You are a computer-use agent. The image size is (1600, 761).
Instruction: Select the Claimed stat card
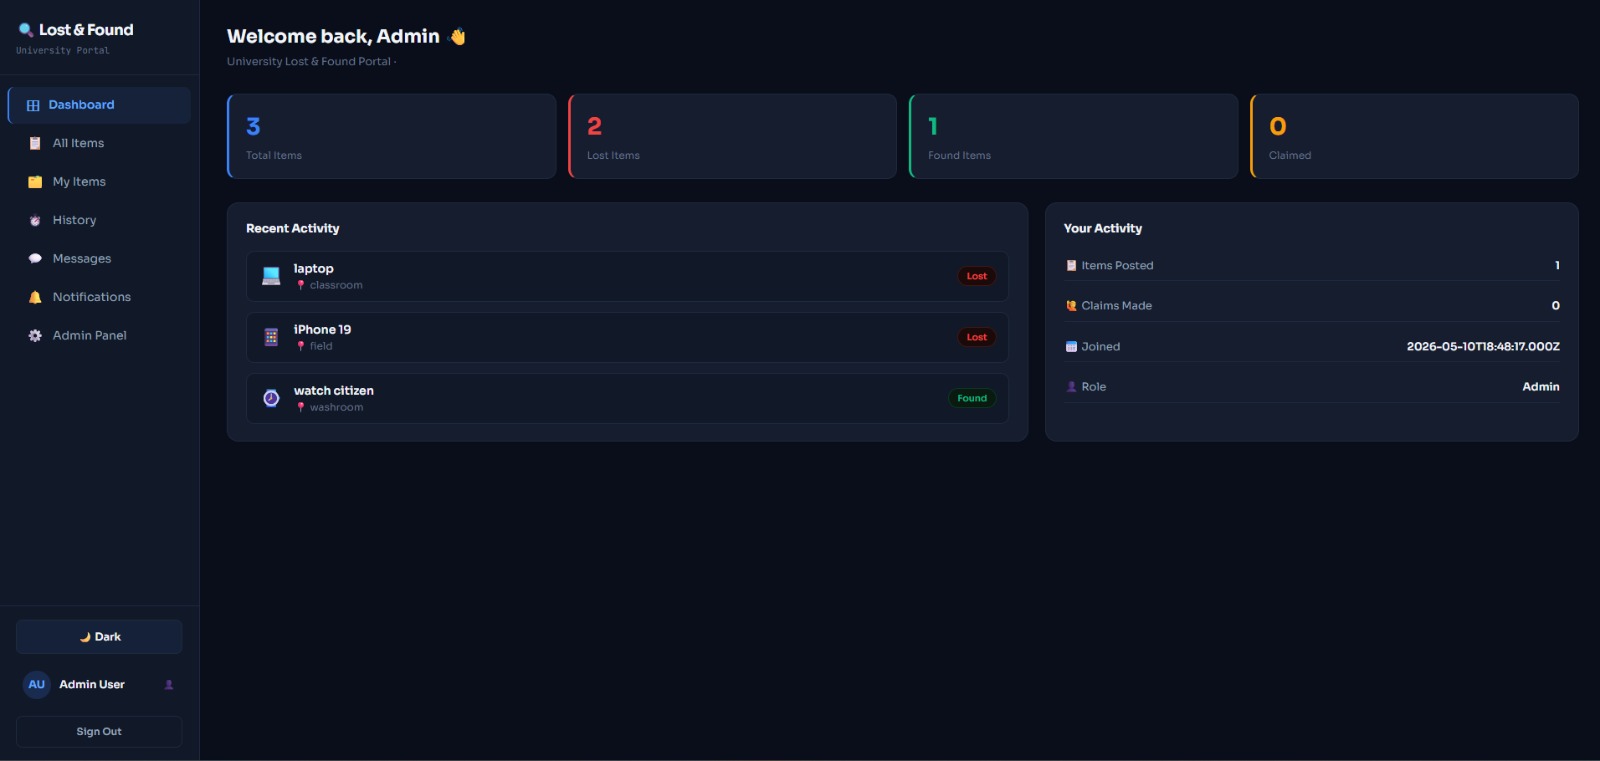tap(1414, 136)
